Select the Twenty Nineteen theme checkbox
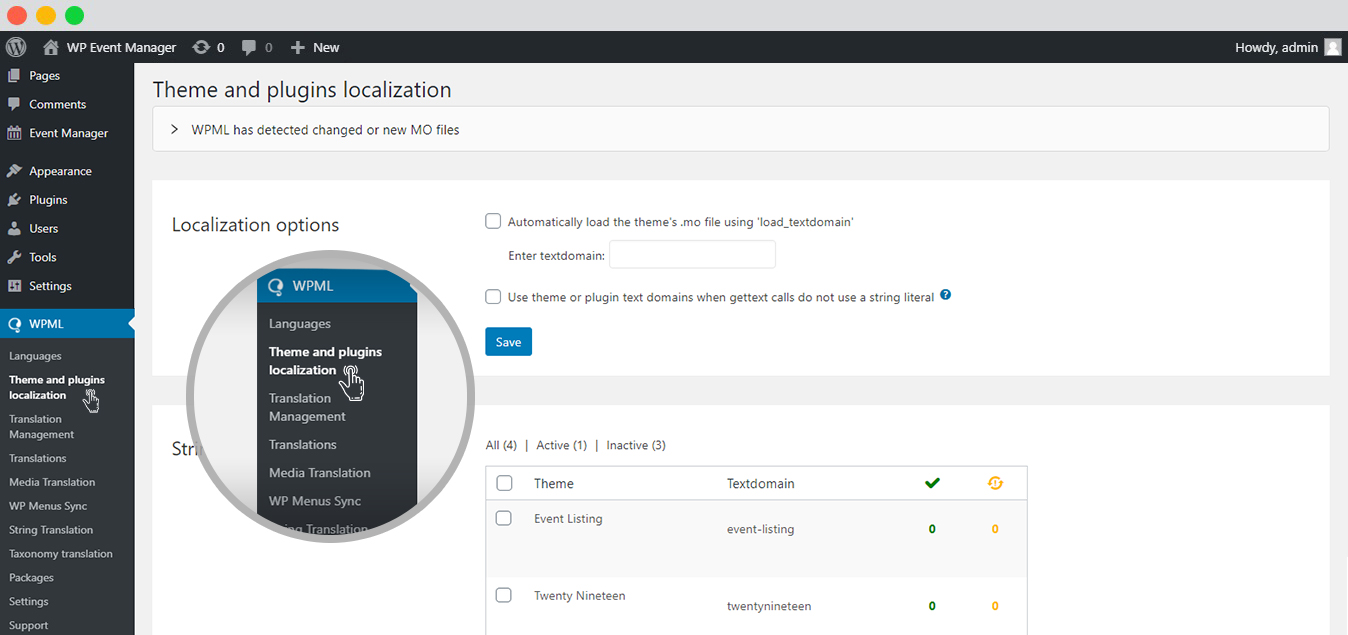 [x=504, y=595]
